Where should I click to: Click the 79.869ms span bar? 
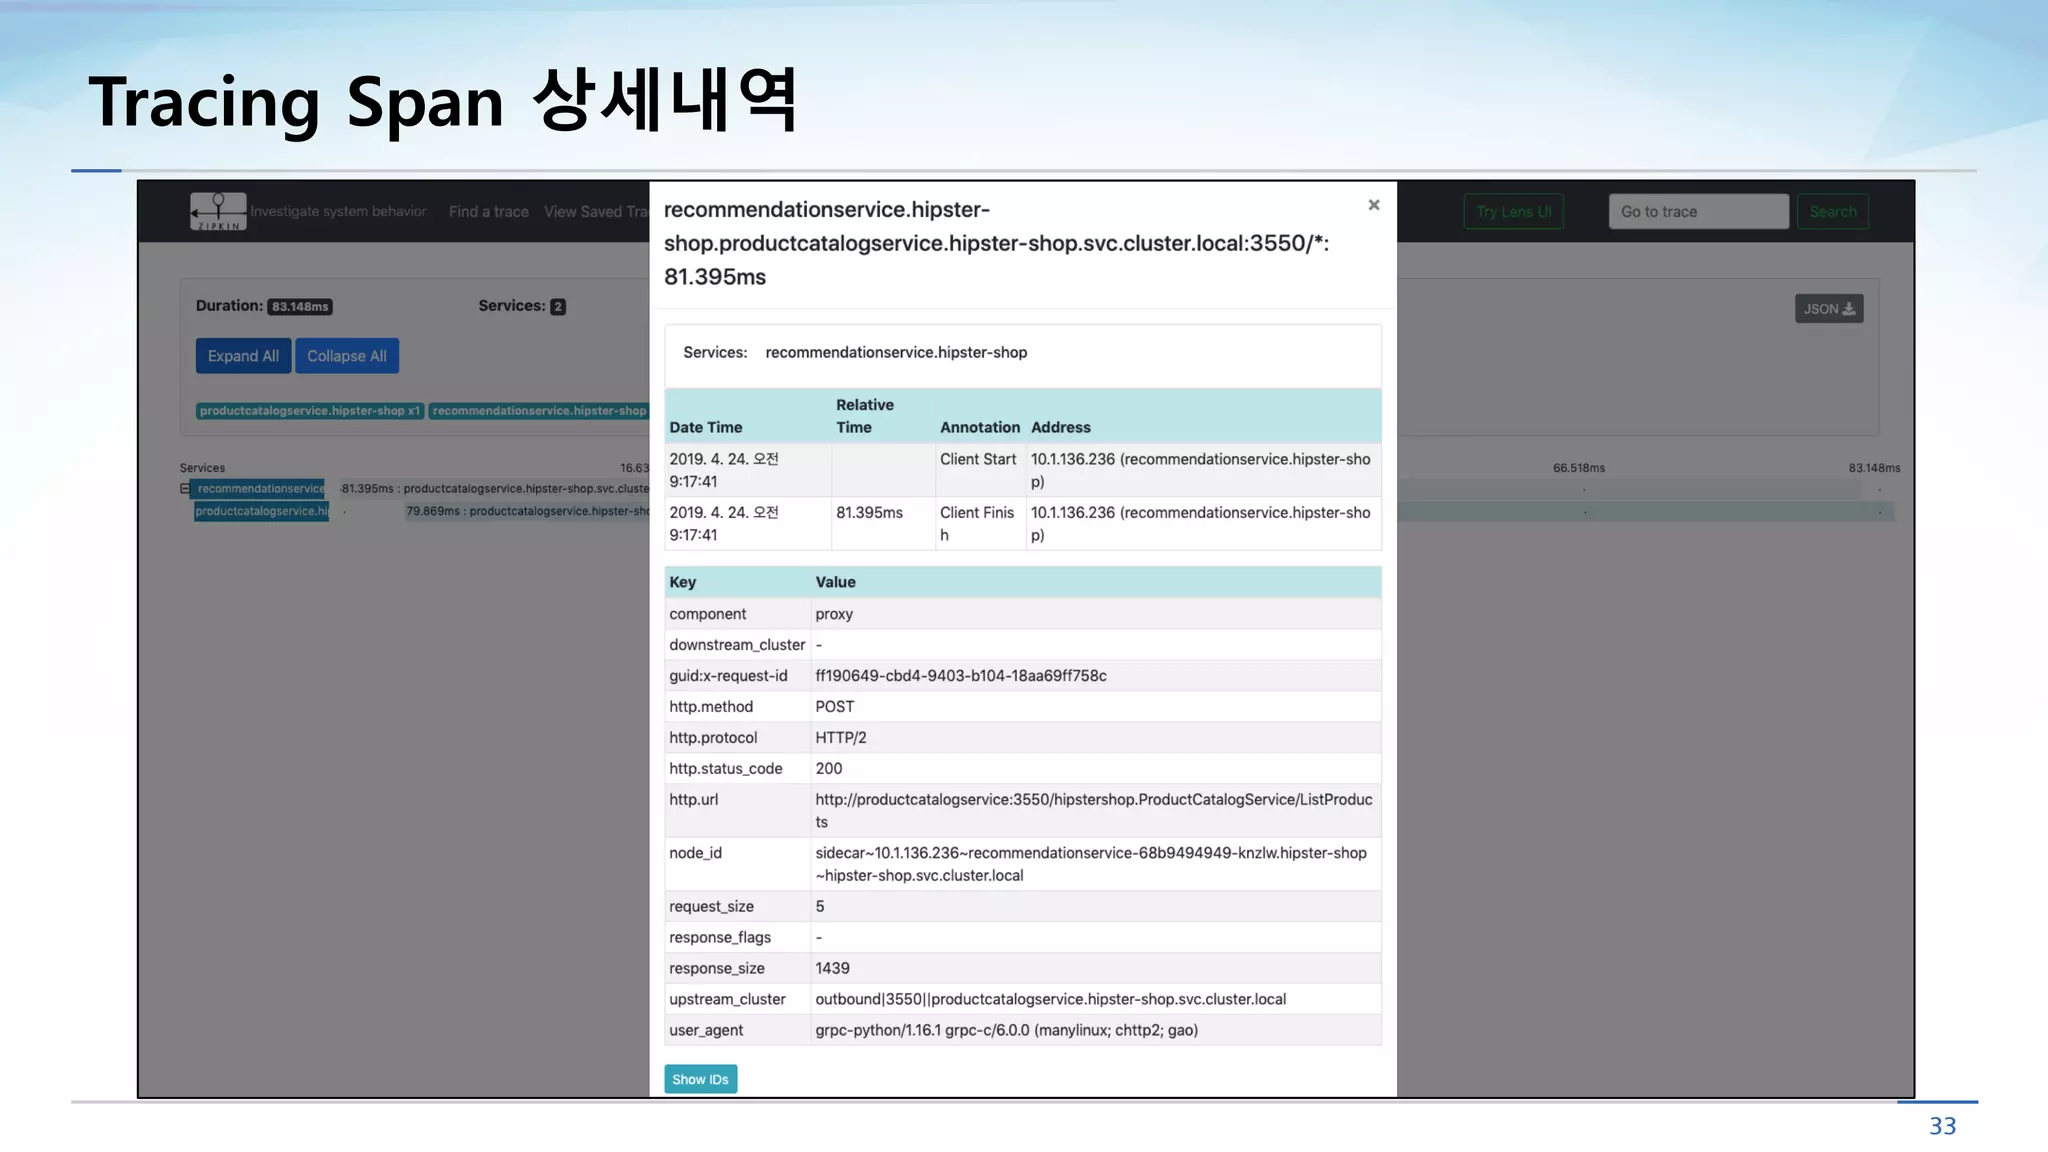(527, 511)
